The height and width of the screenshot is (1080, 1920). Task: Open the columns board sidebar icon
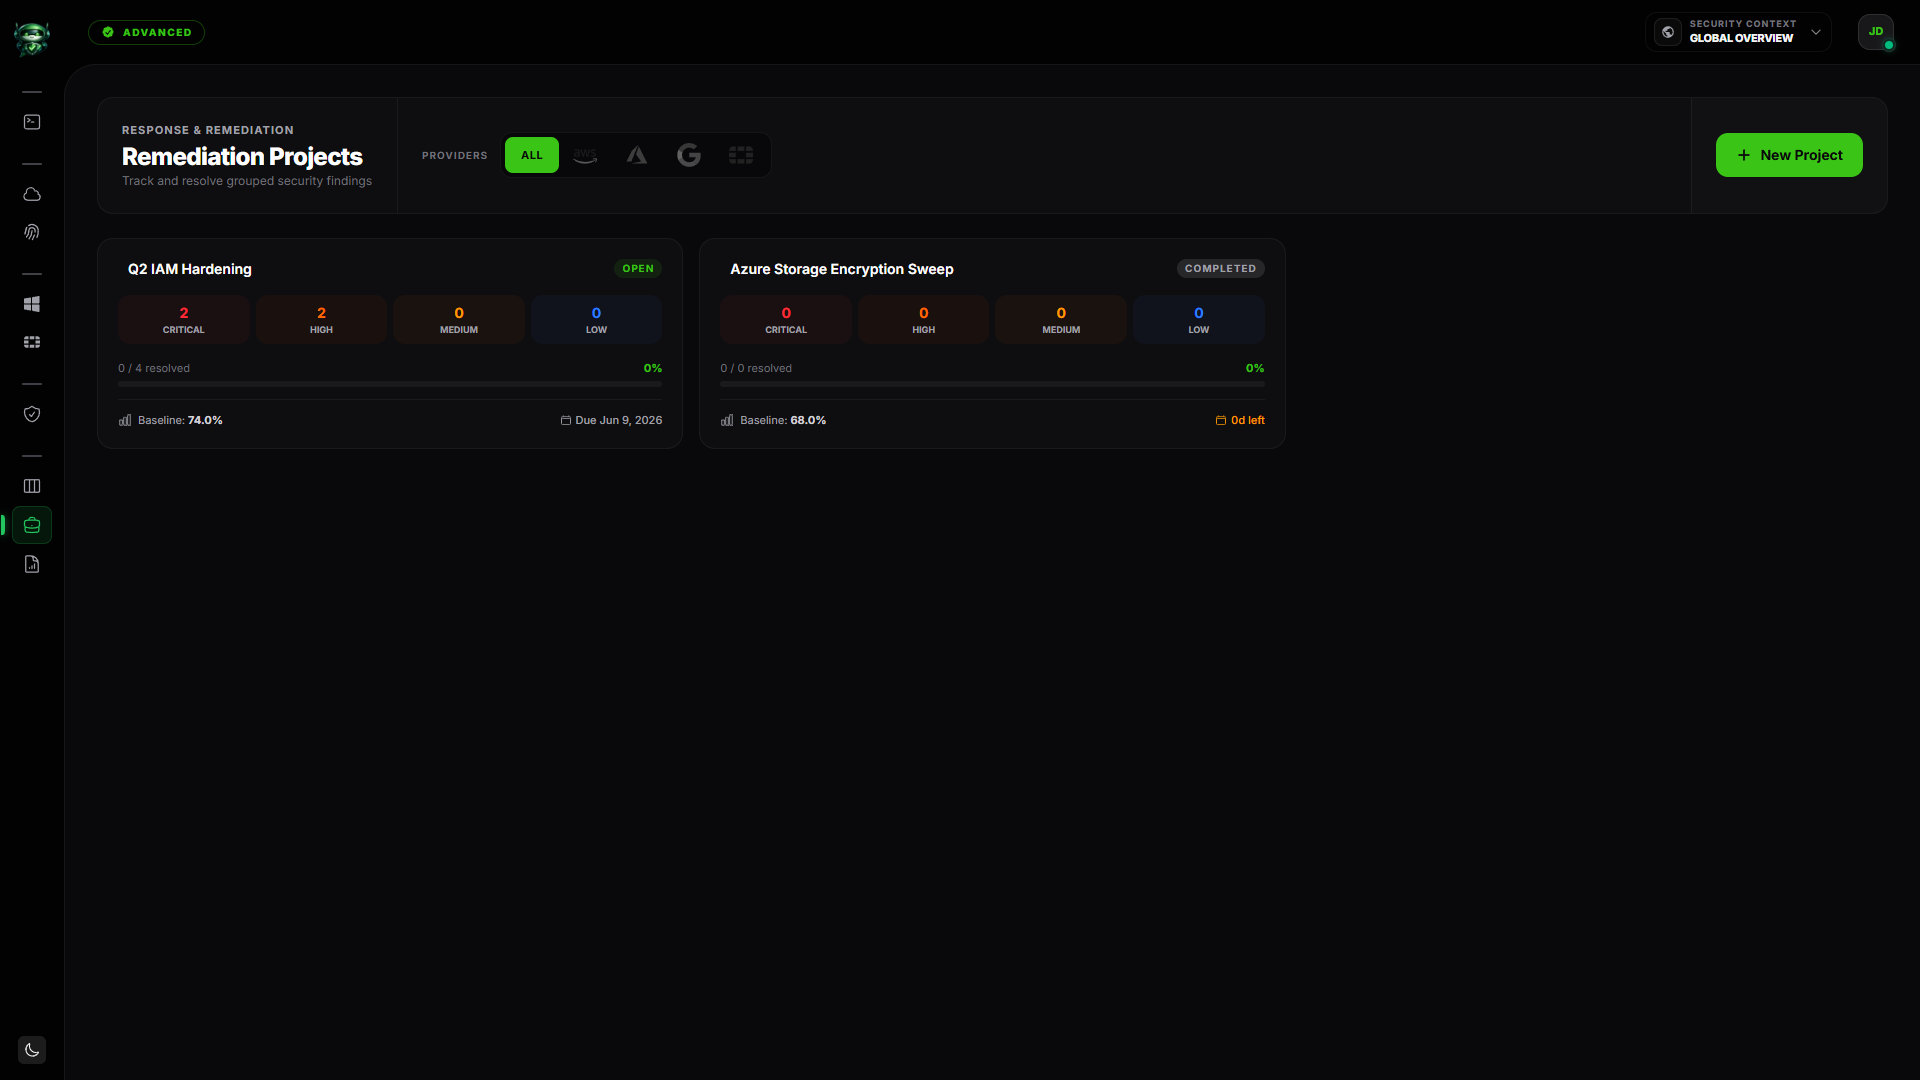(x=32, y=486)
